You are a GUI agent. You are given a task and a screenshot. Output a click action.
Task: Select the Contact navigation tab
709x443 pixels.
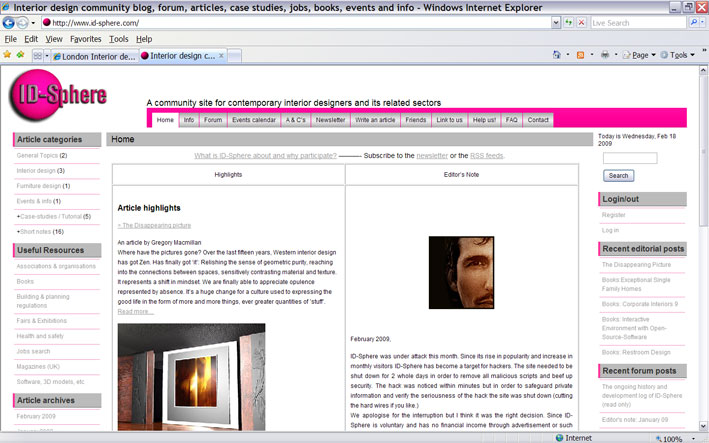click(x=538, y=120)
